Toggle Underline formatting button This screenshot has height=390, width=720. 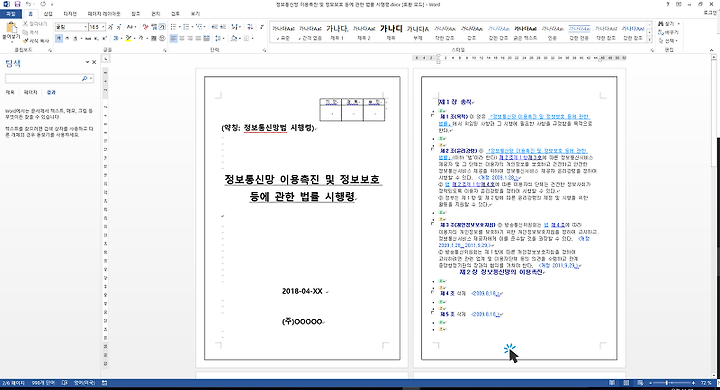tap(75, 38)
